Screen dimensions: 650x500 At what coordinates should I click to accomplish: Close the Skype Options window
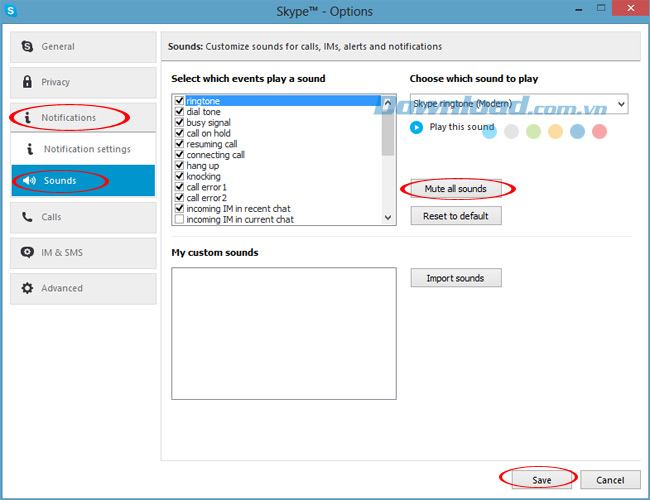631,8
